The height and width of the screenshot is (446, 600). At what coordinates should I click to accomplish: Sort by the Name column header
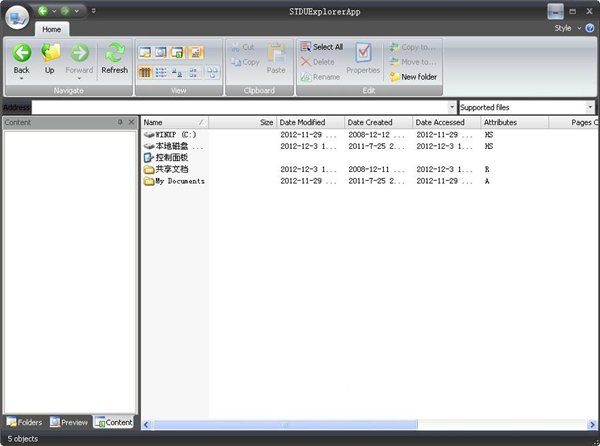175,122
